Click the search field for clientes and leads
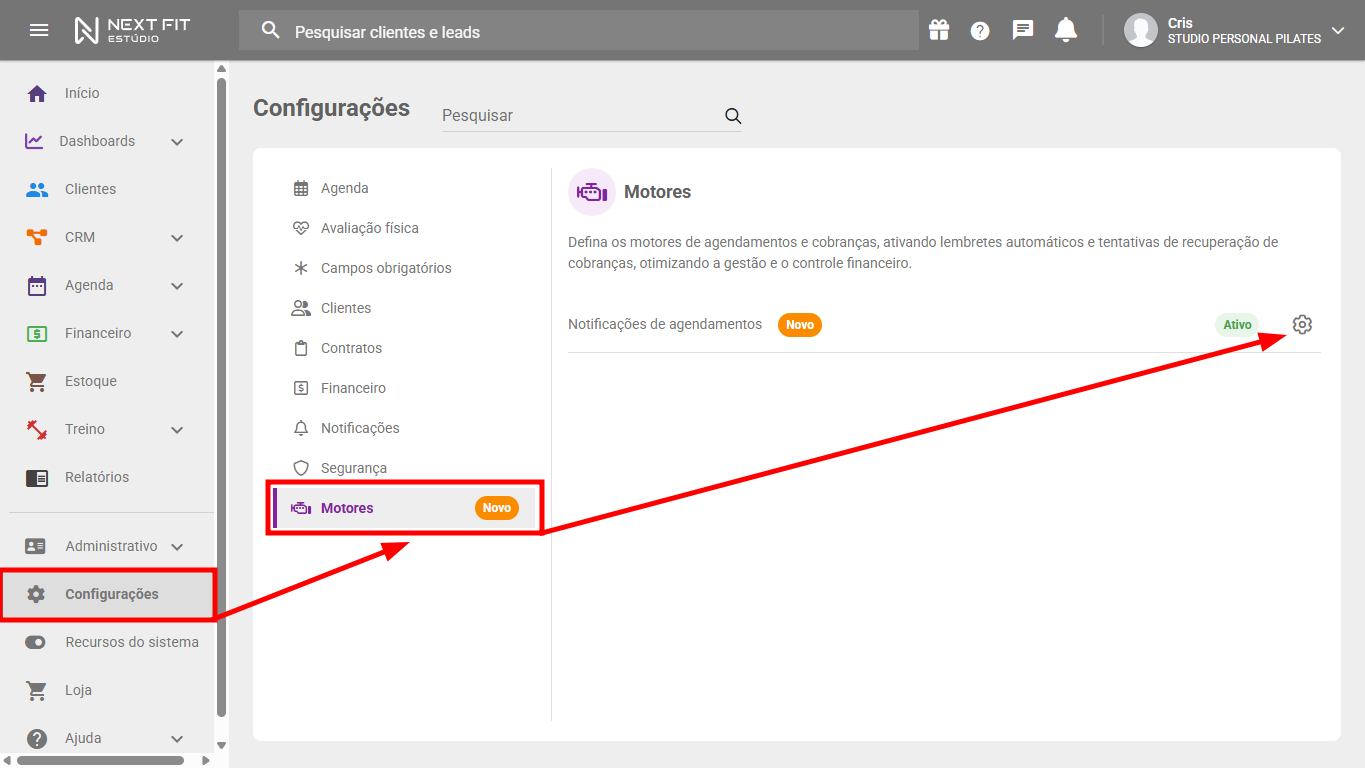Viewport: 1365px width, 768px height. [578, 30]
